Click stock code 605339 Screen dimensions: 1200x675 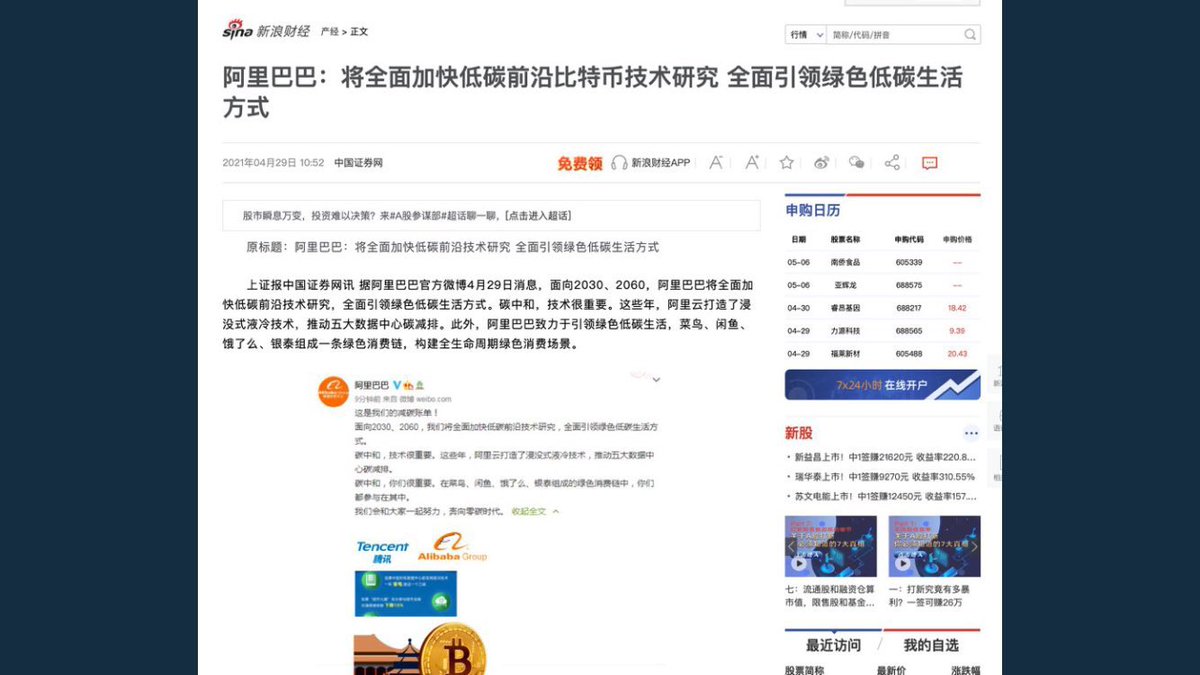click(909, 262)
